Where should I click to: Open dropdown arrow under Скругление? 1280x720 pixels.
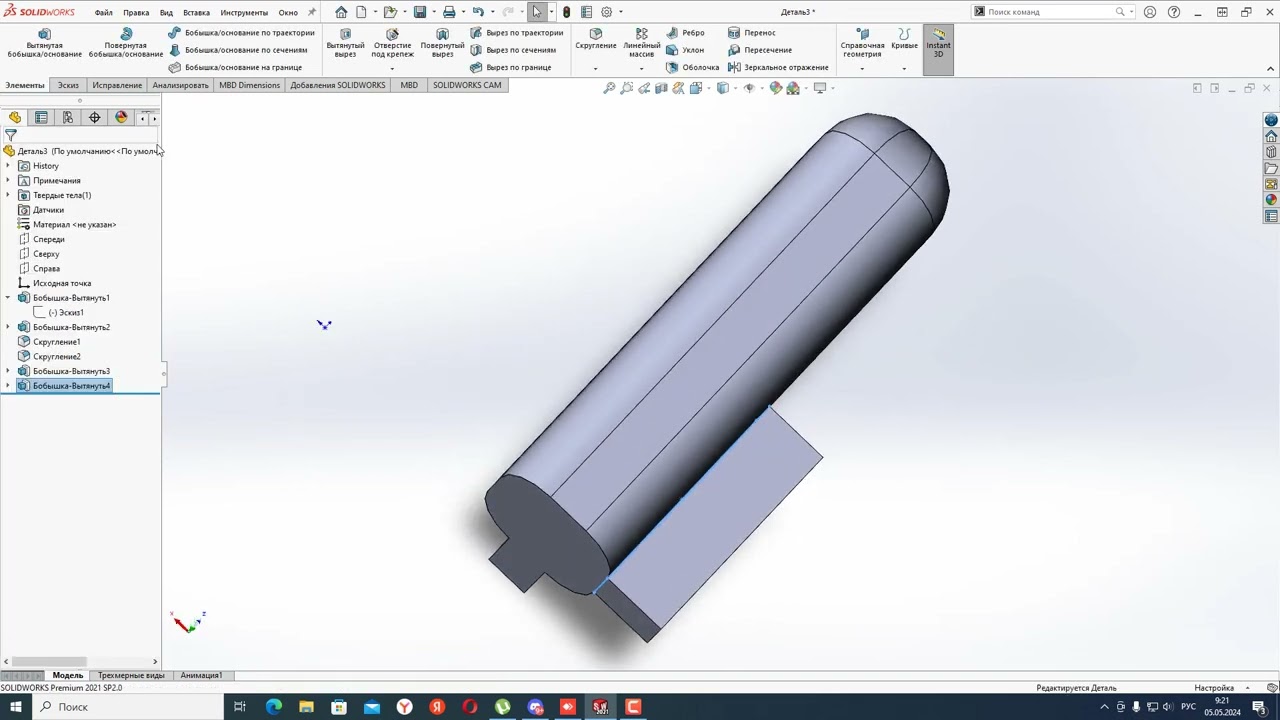click(x=595, y=68)
